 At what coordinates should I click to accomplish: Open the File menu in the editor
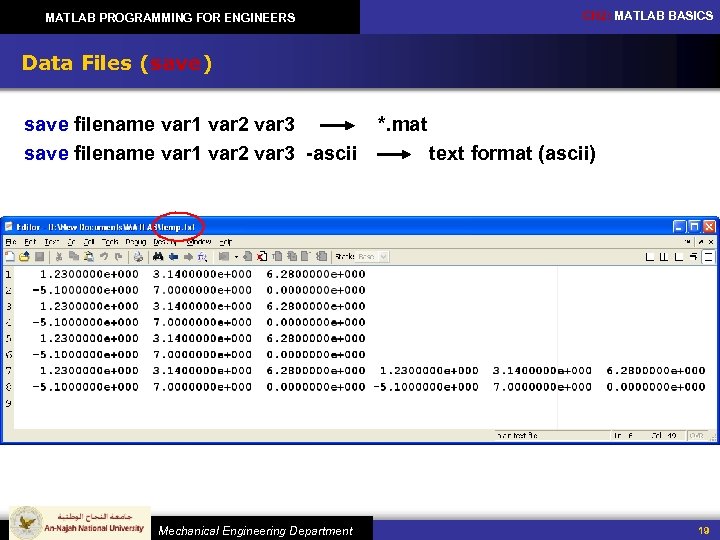click(x=11, y=242)
